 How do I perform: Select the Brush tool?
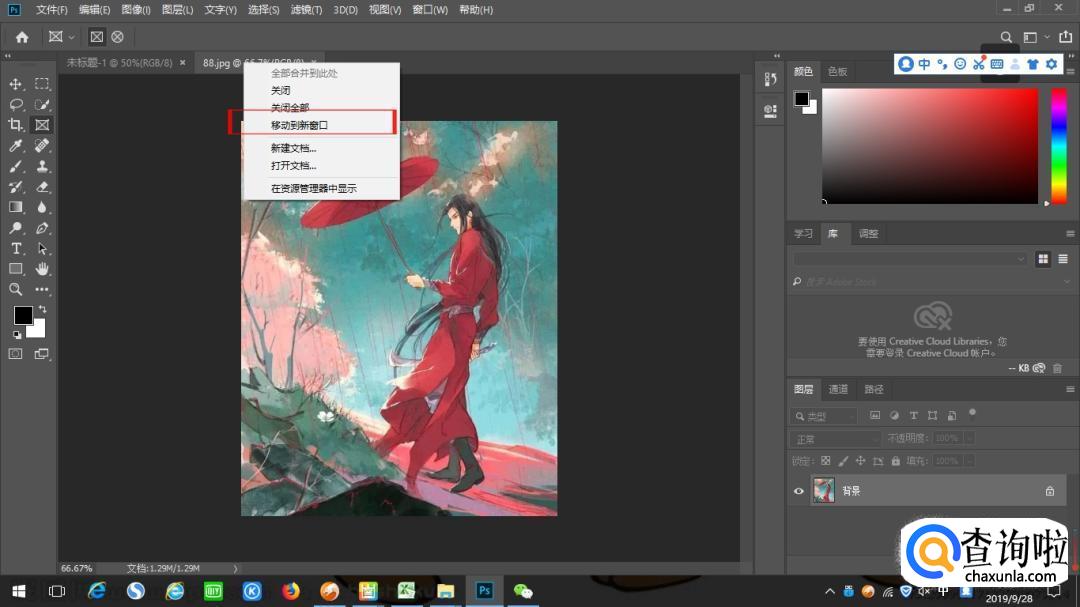click(15, 166)
